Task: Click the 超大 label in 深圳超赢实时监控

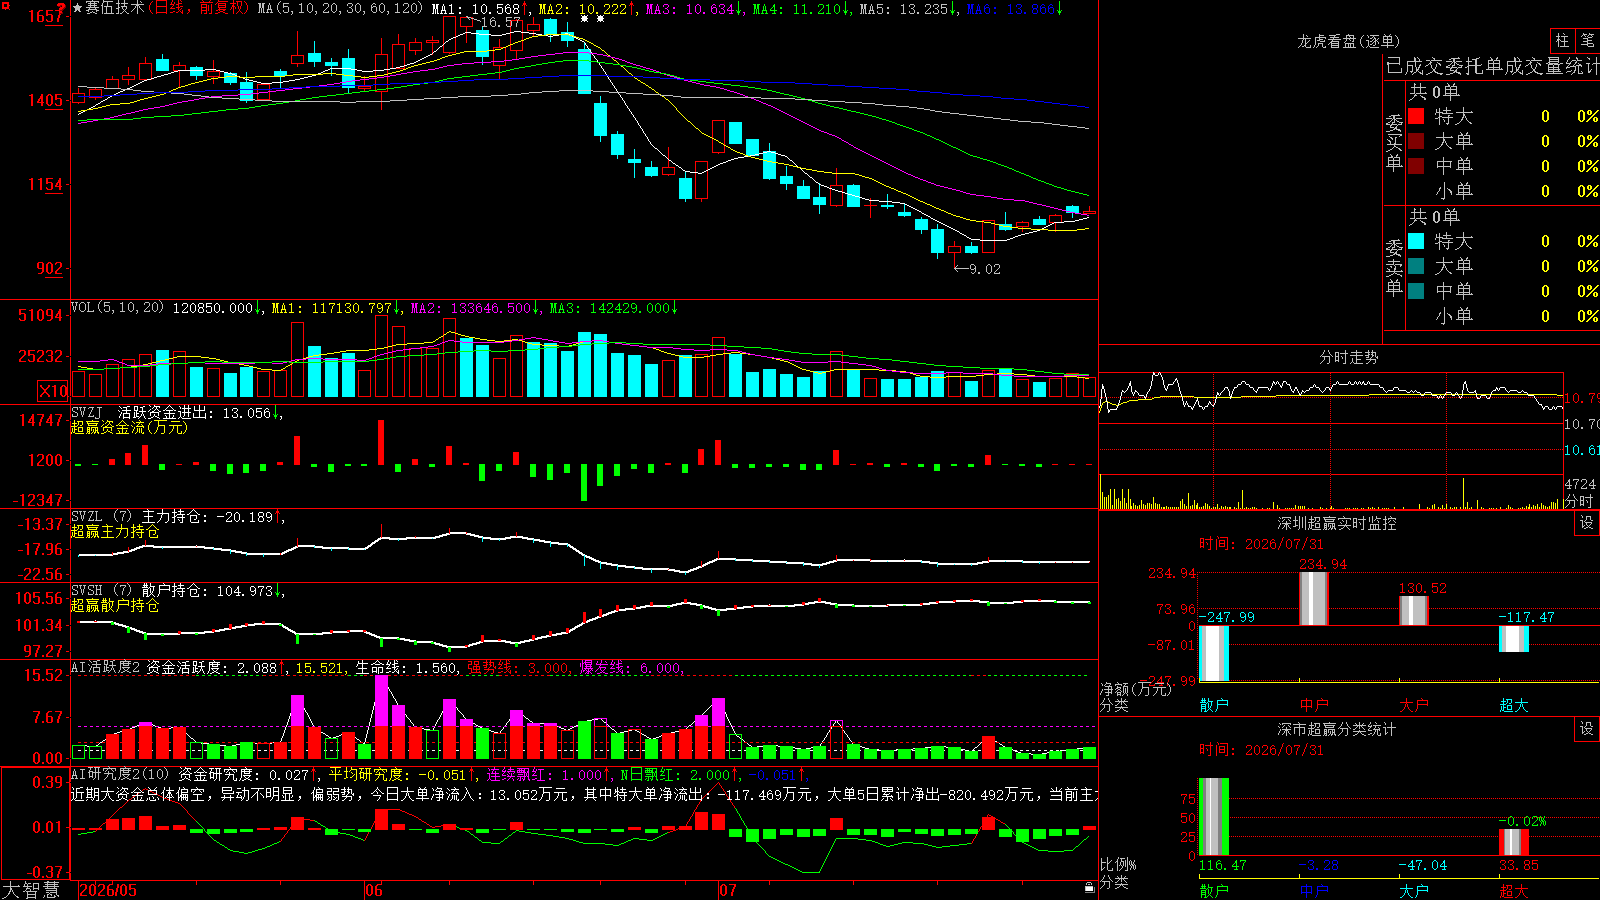Action: pos(1514,705)
